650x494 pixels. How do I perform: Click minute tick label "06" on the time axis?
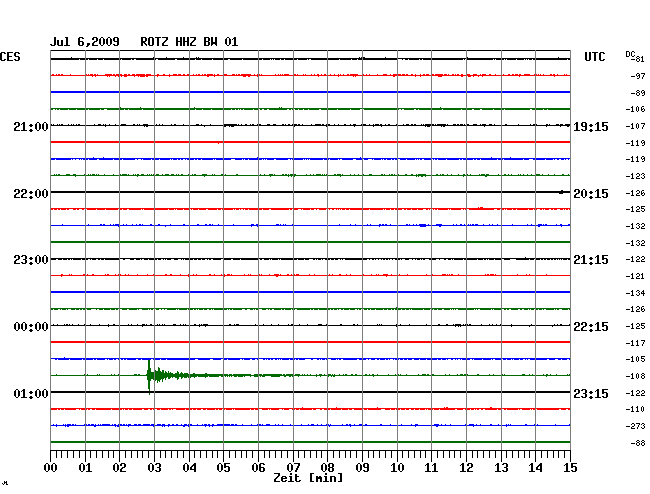pyautogui.click(x=258, y=468)
